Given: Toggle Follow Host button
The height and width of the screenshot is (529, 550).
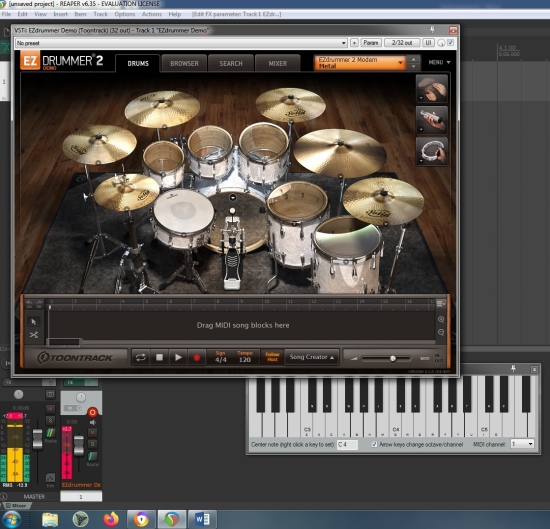Looking at the screenshot, I should (272, 357).
